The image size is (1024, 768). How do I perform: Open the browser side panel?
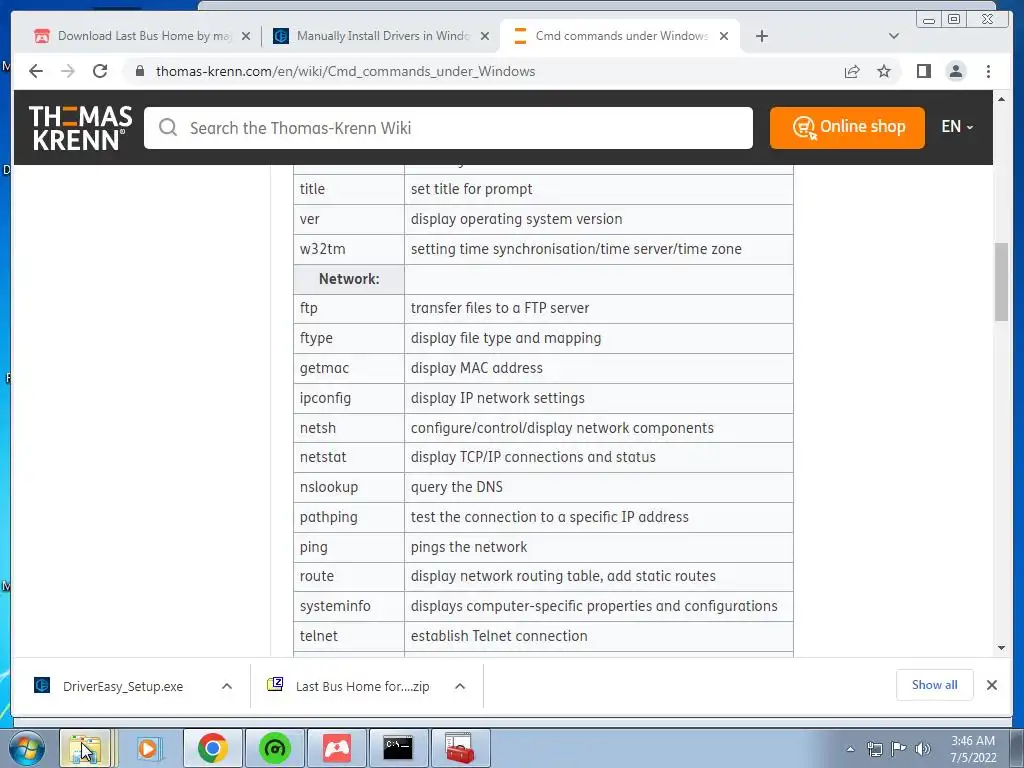tap(923, 71)
